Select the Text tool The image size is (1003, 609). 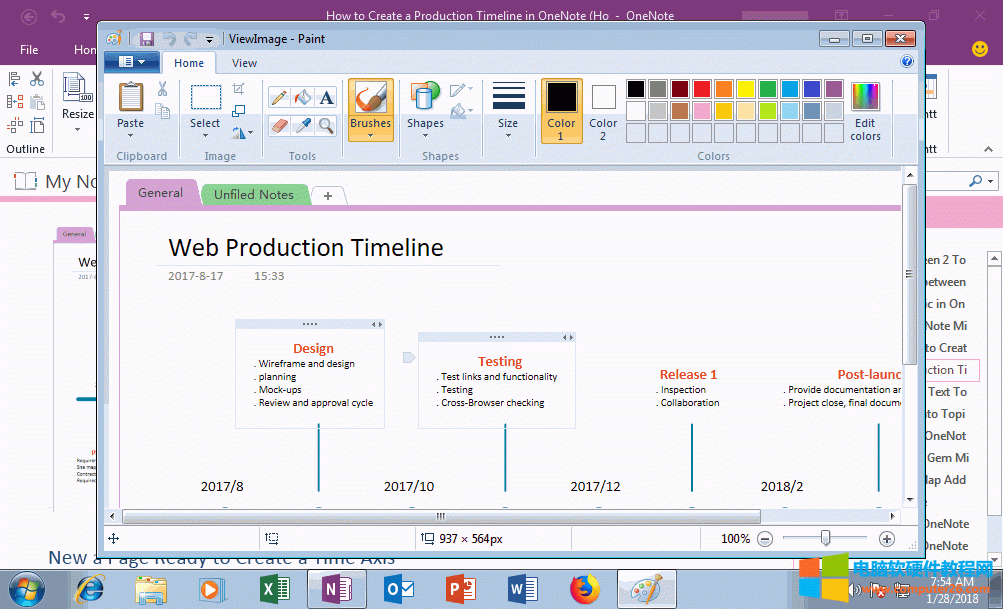tap(325, 97)
